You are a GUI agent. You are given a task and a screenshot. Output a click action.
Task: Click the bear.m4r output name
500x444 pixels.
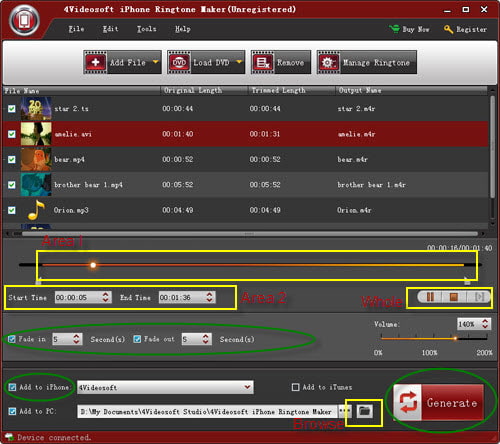[x=352, y=159]
